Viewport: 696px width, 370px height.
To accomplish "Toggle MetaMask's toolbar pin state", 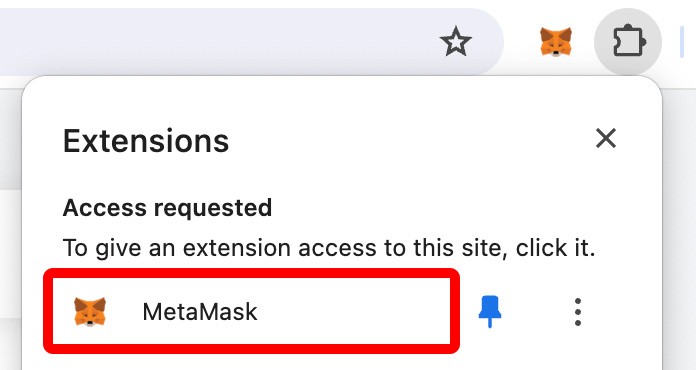I will (490, 312).
